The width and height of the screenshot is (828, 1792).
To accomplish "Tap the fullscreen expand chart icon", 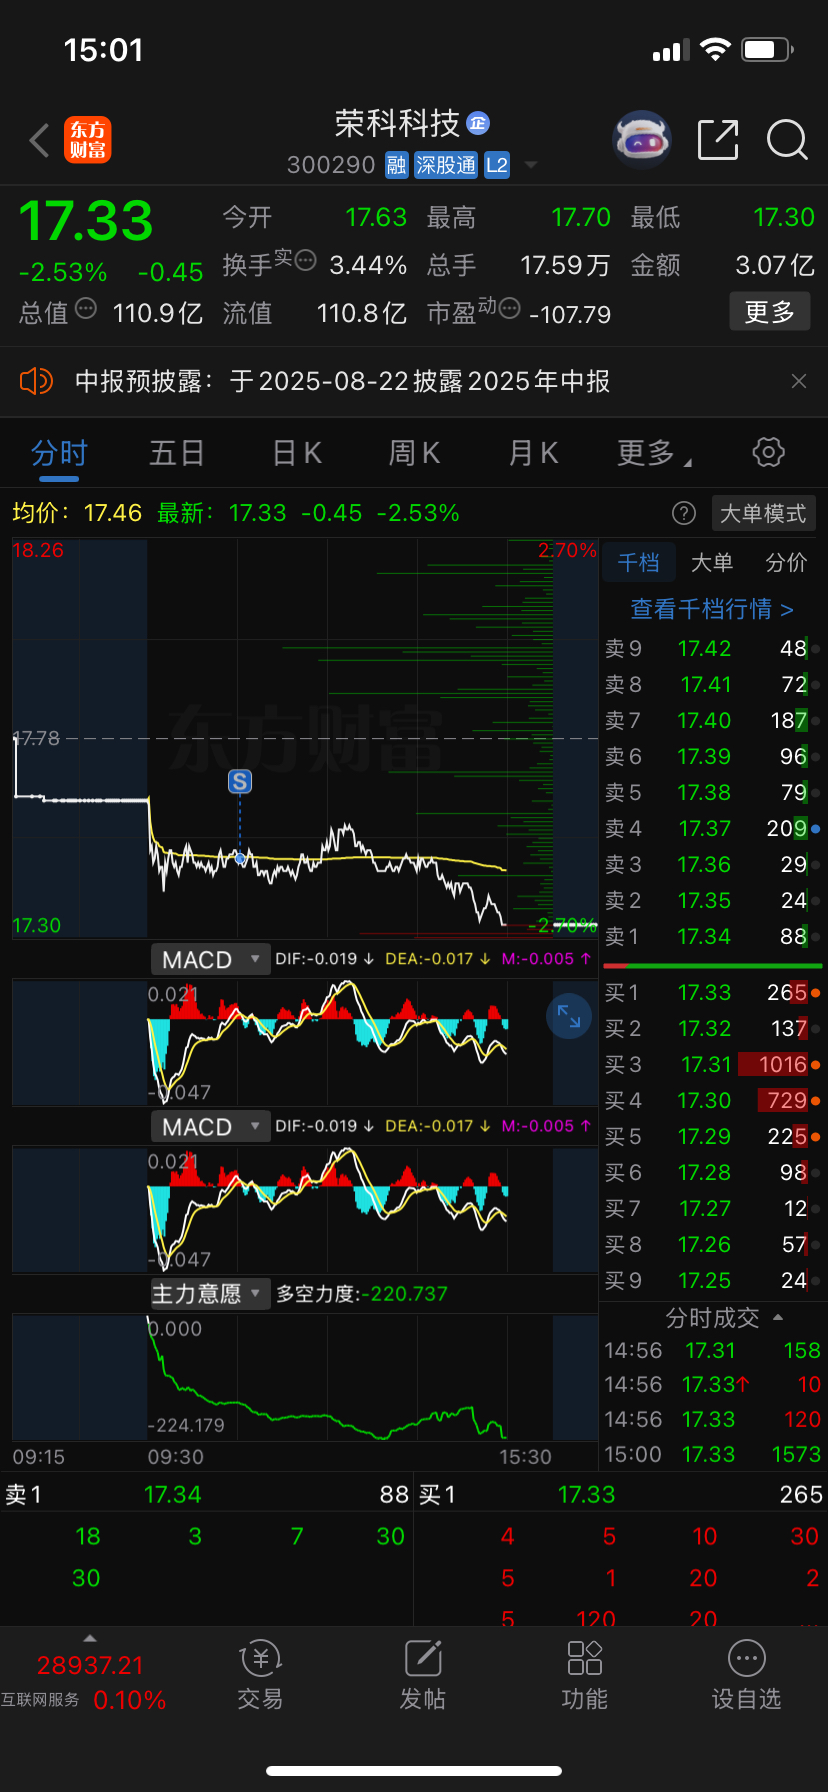I will point(569,1016).
